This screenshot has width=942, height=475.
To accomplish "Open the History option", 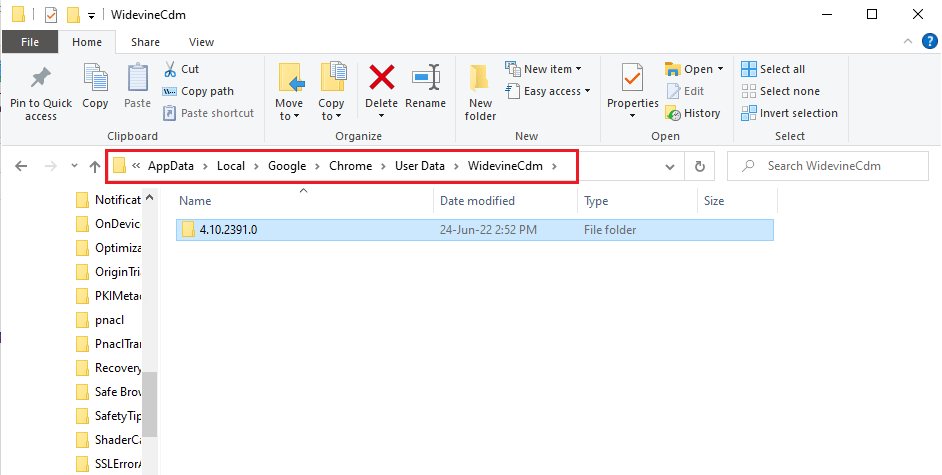I will 692,113.
